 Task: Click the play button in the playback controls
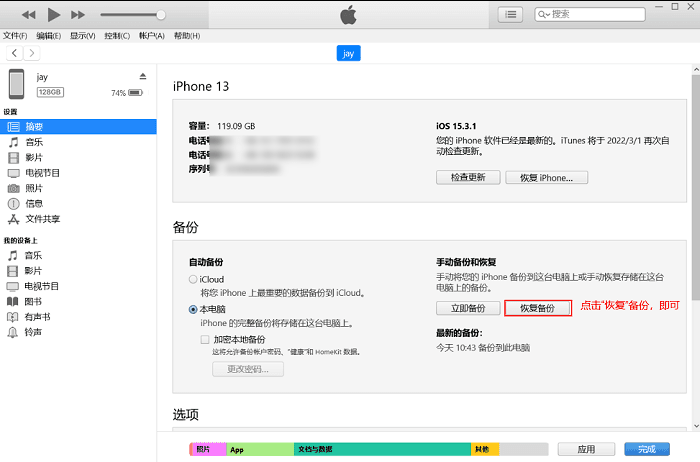pyautogui.click(x=54, y=15)
